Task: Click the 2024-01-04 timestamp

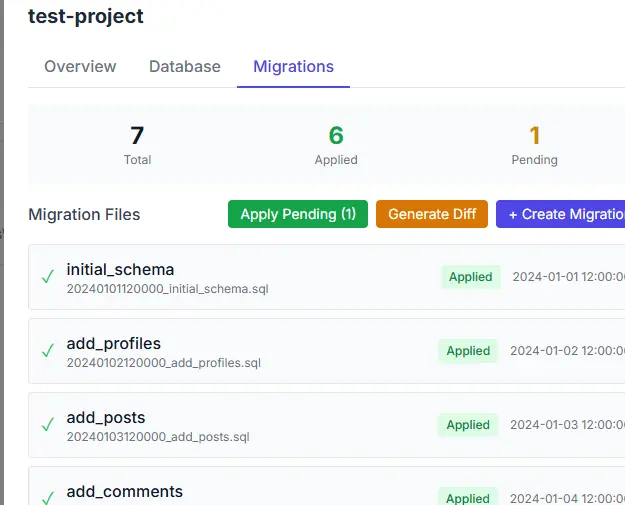Action: coord(568,498)
